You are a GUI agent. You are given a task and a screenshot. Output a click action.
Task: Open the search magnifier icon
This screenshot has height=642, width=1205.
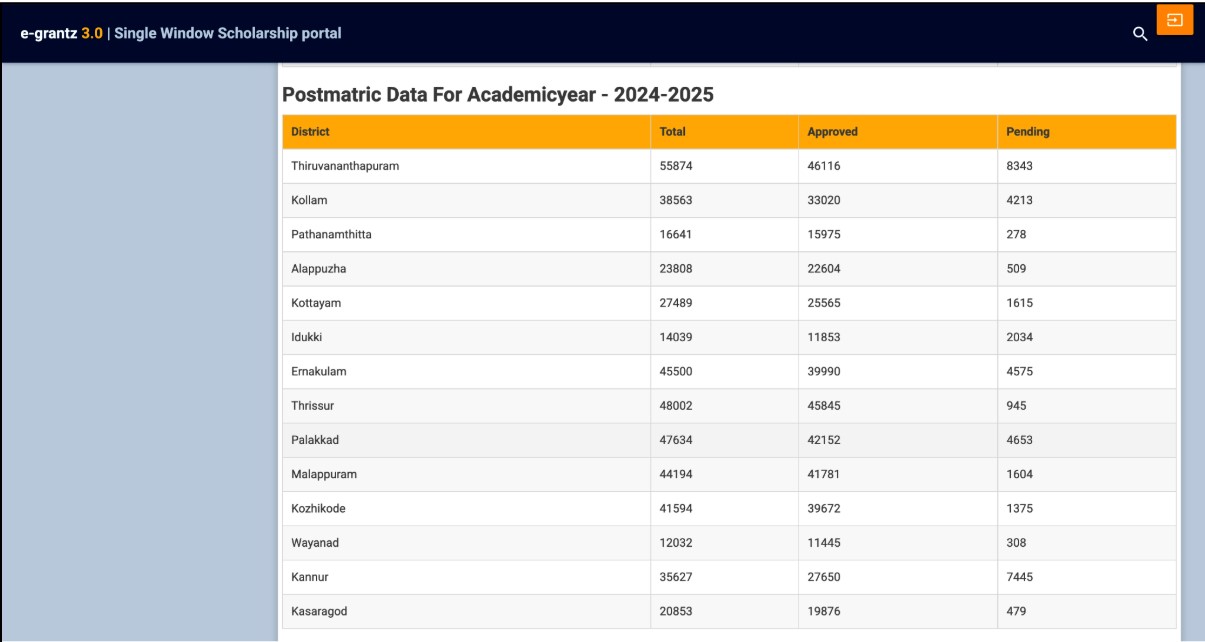pos(1139,34)
